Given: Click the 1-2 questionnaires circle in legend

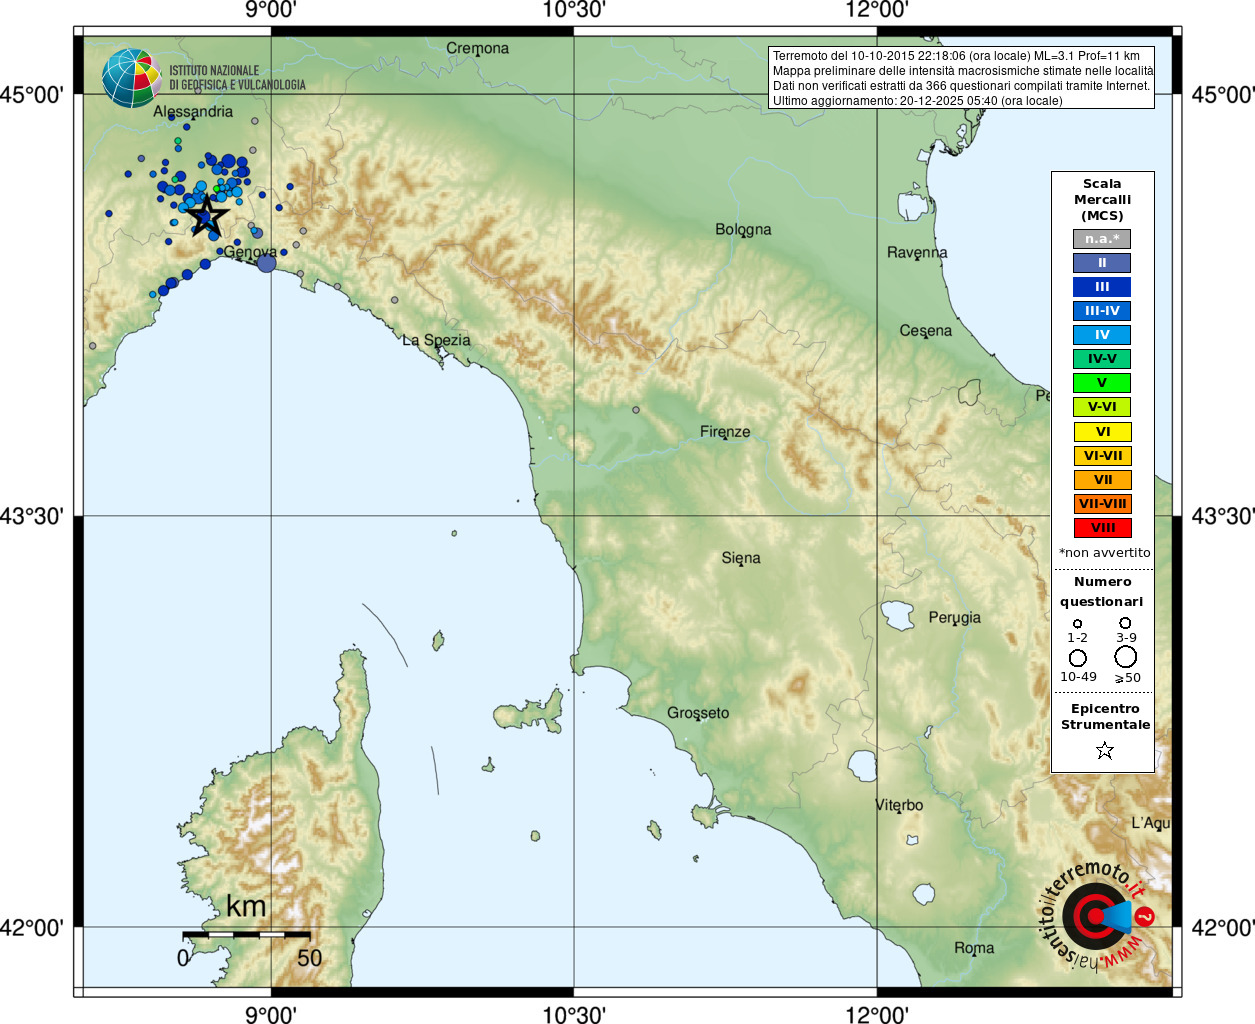Looking at the screenshot, I should pos(1077,624).
